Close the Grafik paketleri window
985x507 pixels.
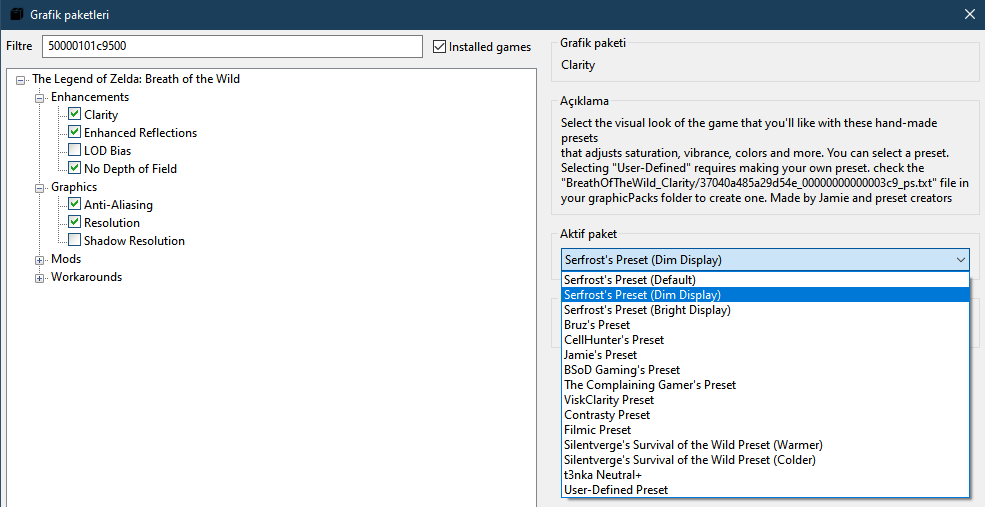click(x=970, y=14)
